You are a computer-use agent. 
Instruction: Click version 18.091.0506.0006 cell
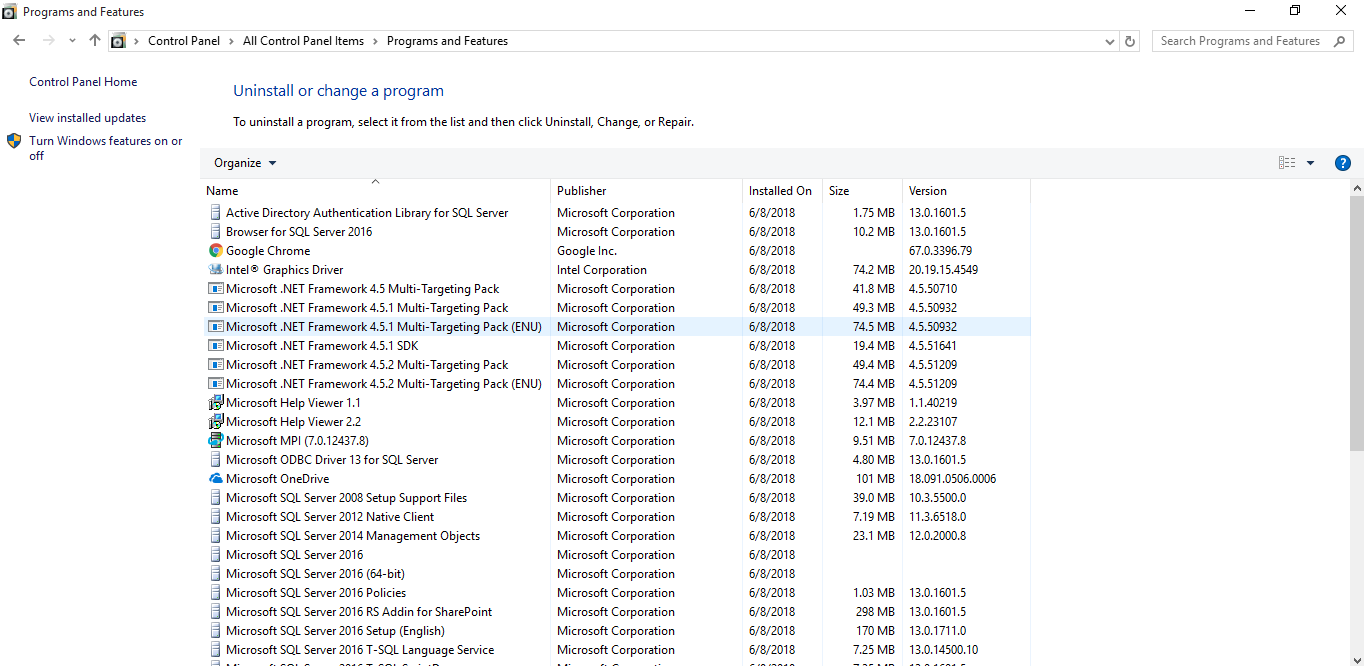[x=952, y=479]
